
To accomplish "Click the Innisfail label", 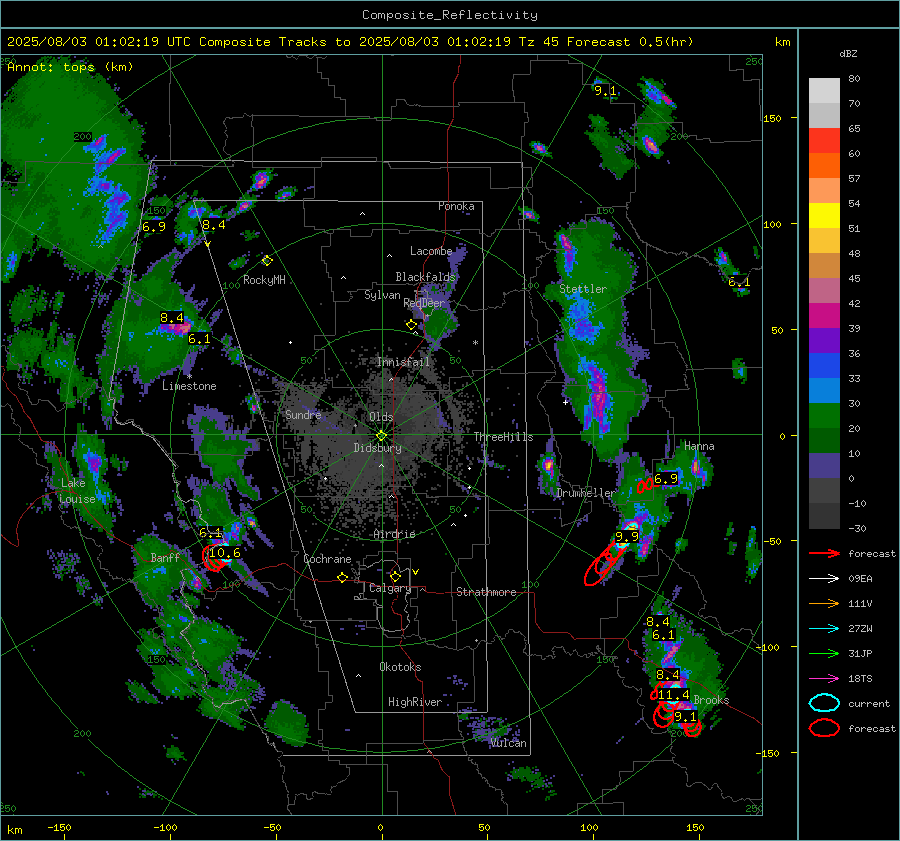I will tap(403, 362).
